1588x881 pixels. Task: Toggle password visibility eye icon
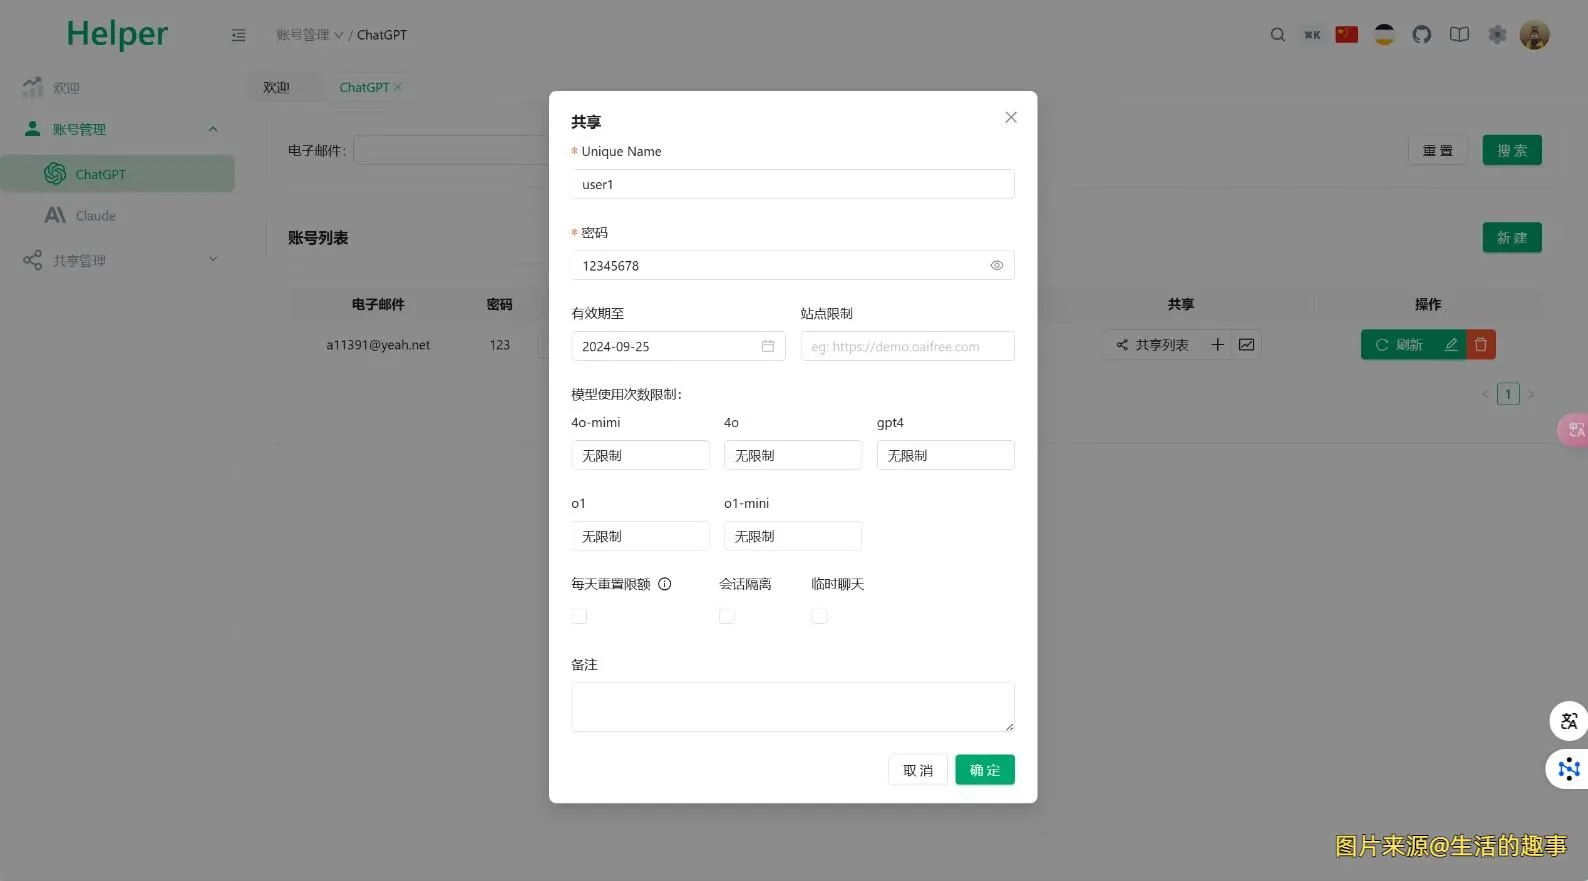pyautogui.click(x=996, y=266)
